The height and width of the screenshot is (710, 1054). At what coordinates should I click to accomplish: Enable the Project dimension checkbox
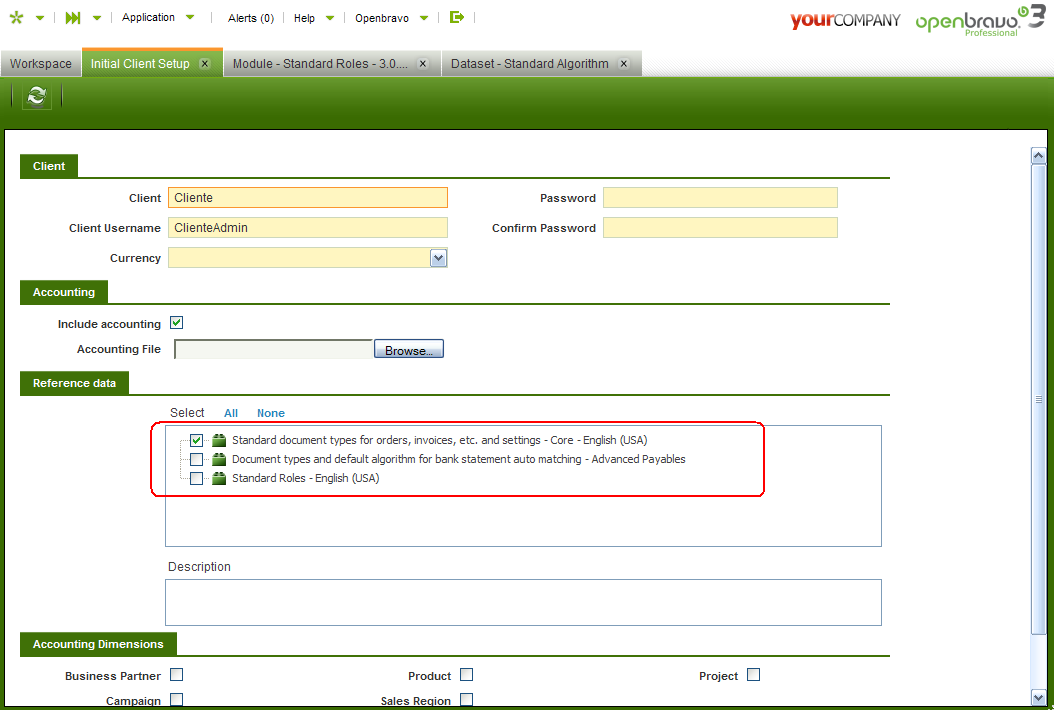754,674
